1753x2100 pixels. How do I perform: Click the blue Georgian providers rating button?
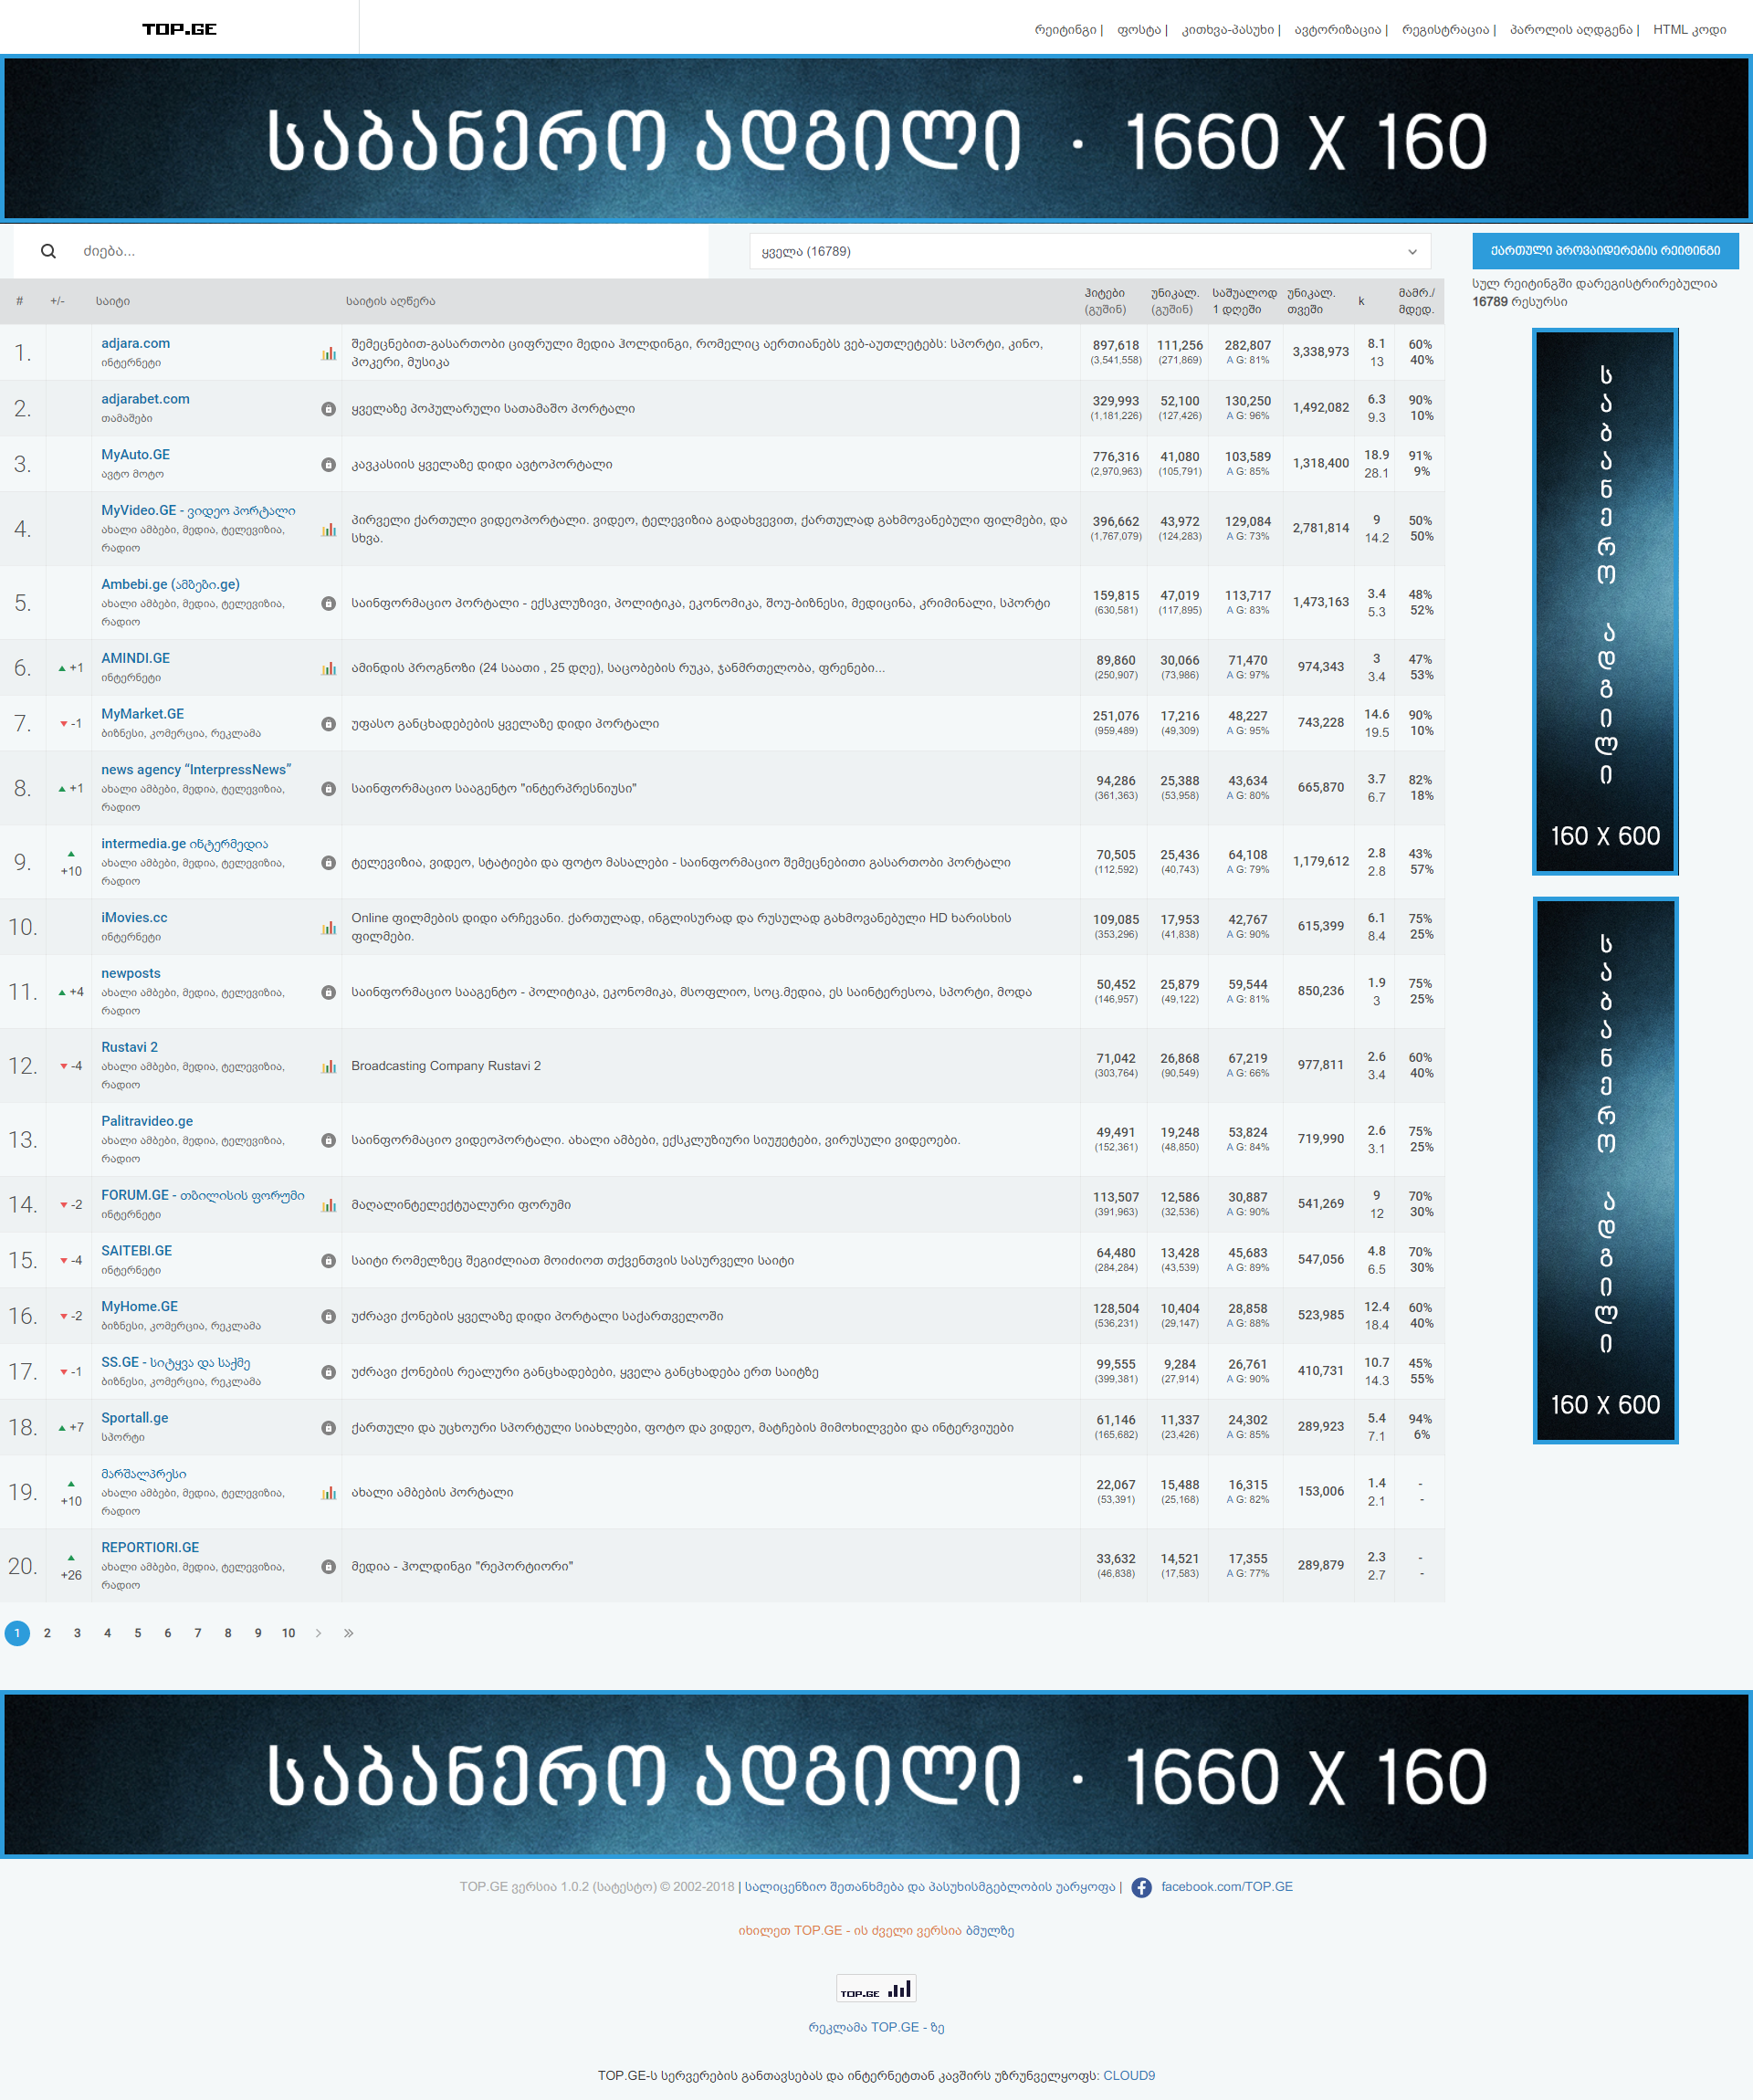point(1605,251)
